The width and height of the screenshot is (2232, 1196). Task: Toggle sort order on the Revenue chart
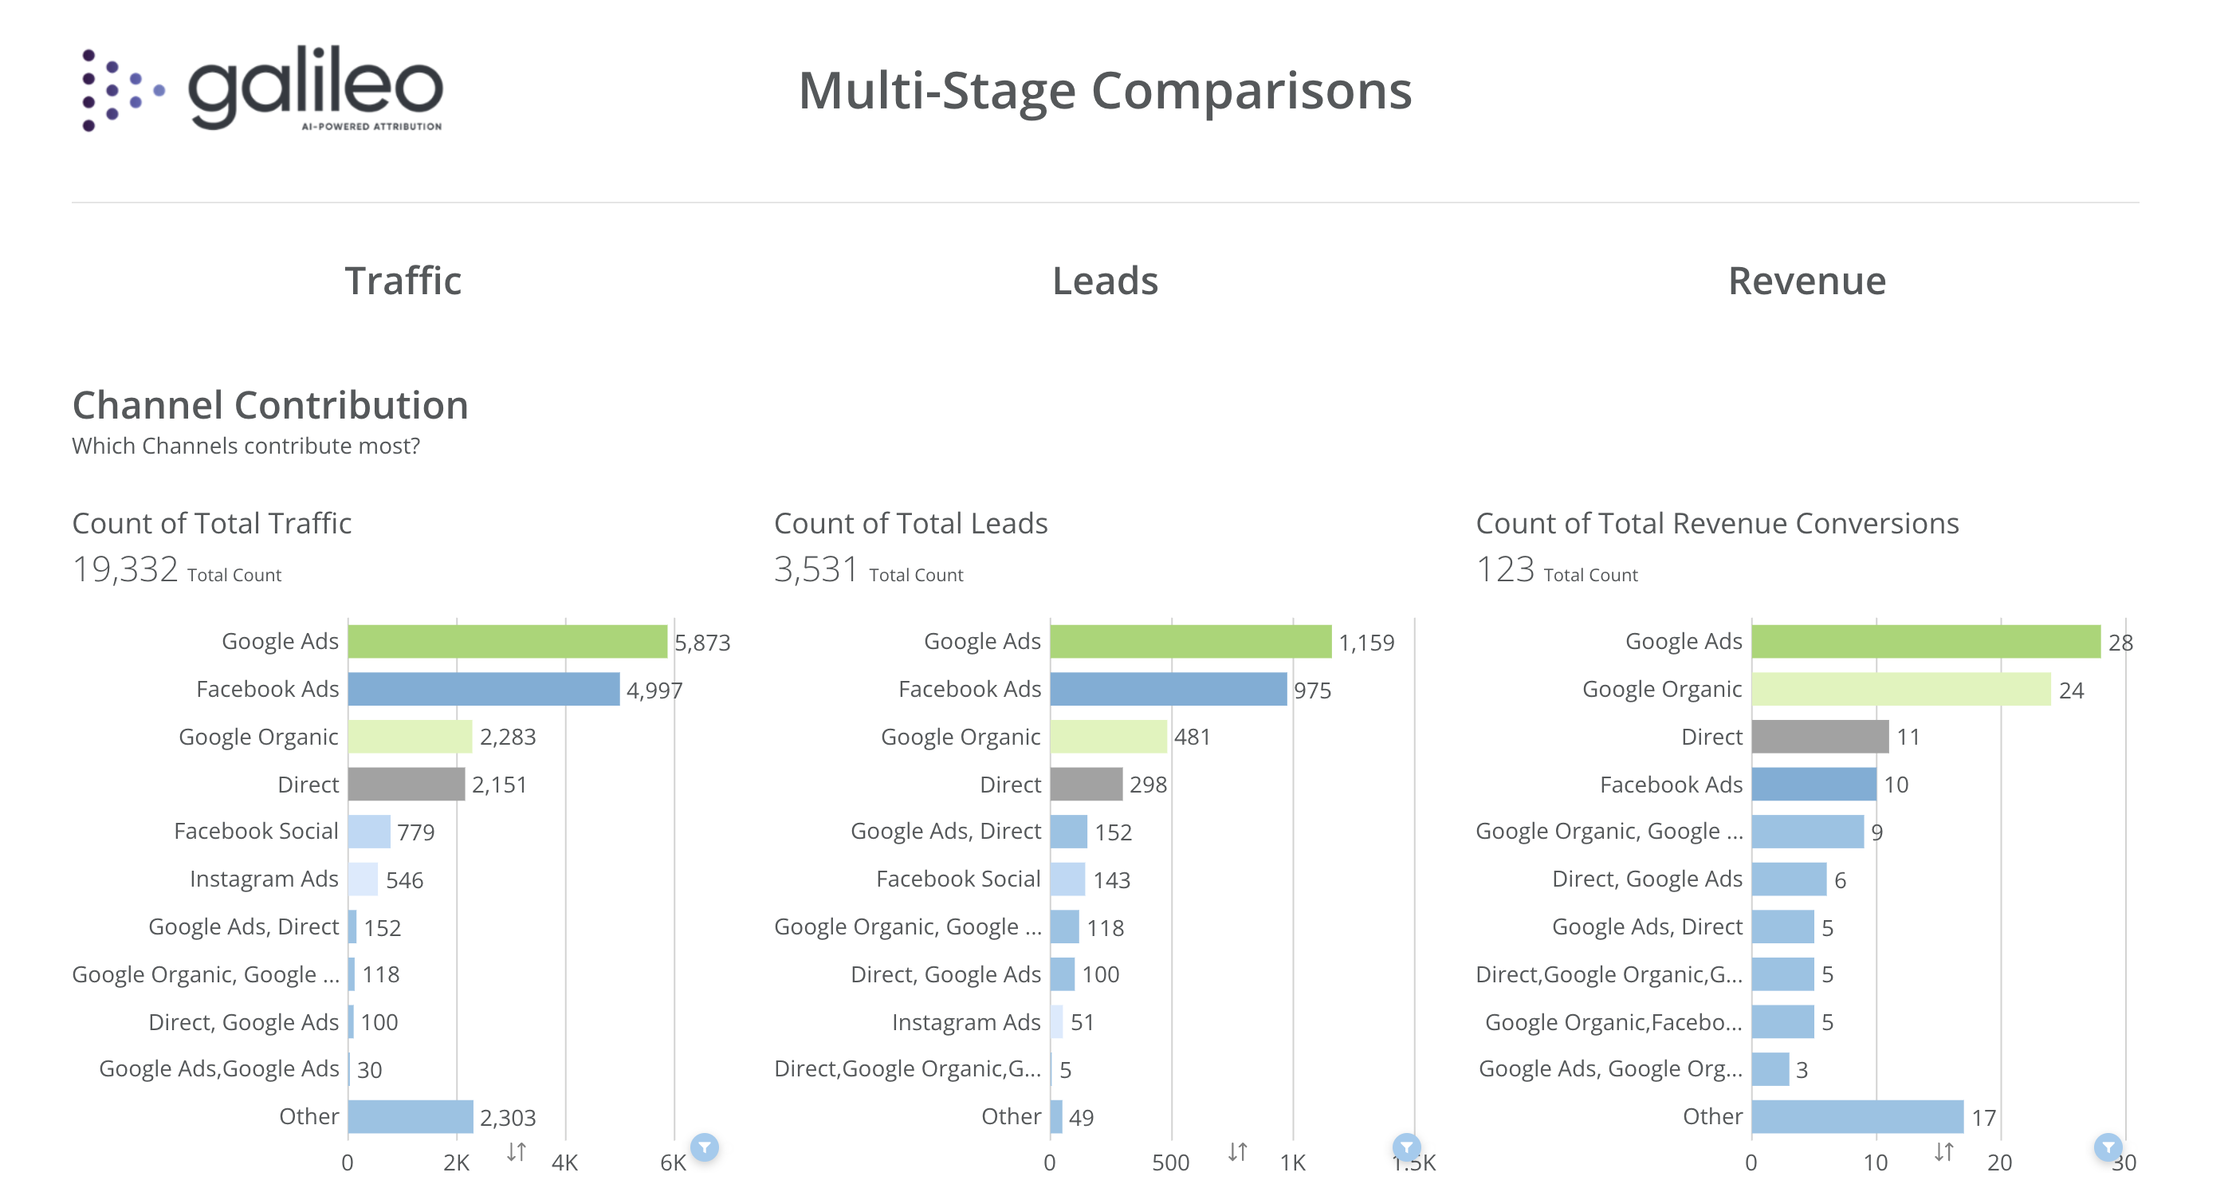(1944, 1152)
